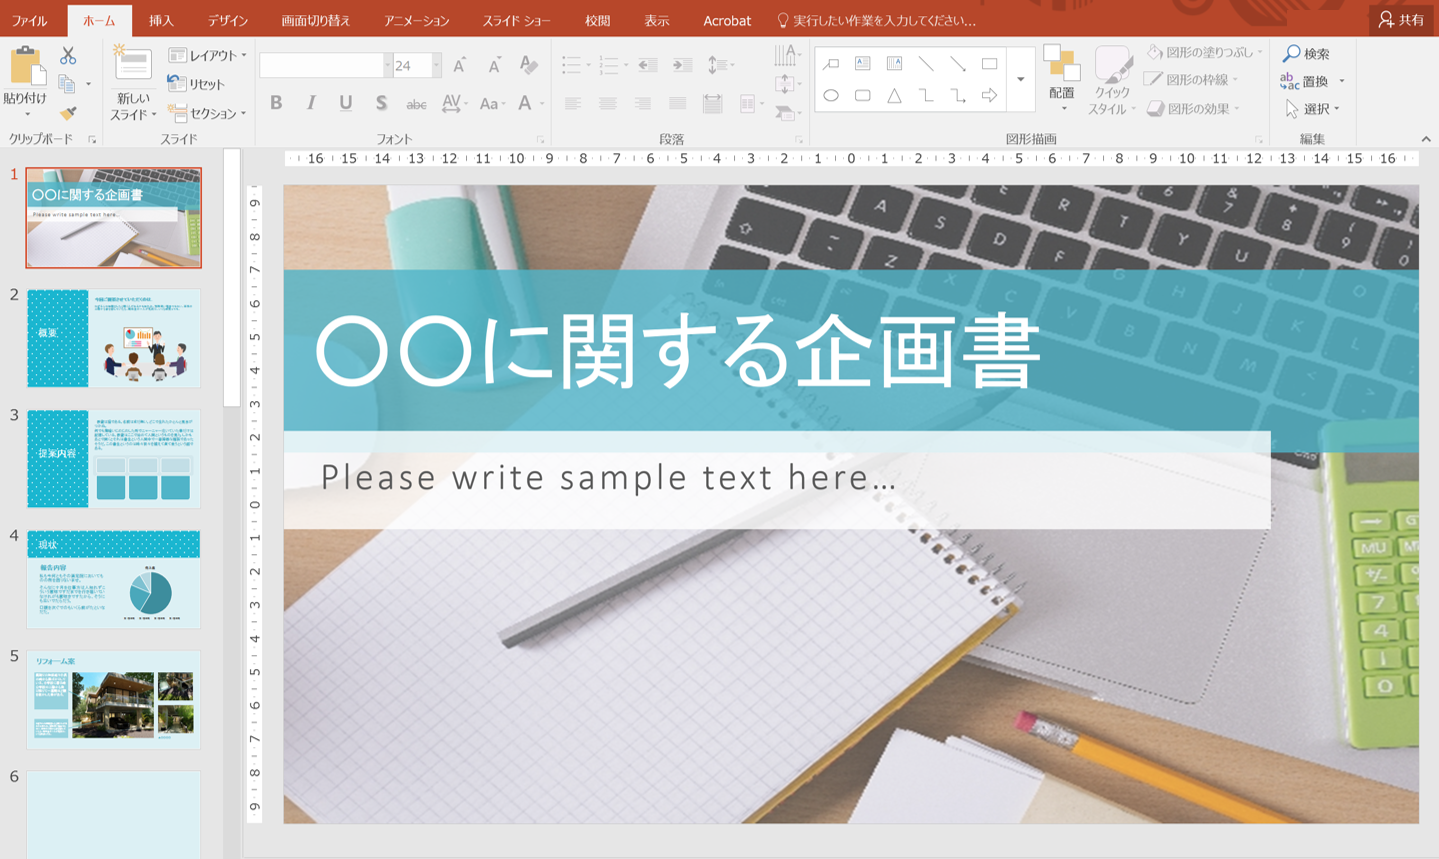Open the 配置 arrange dropdown
Image resolution: width=1439 pixels, height=859 pixels.
click(x=1062, y=79)
